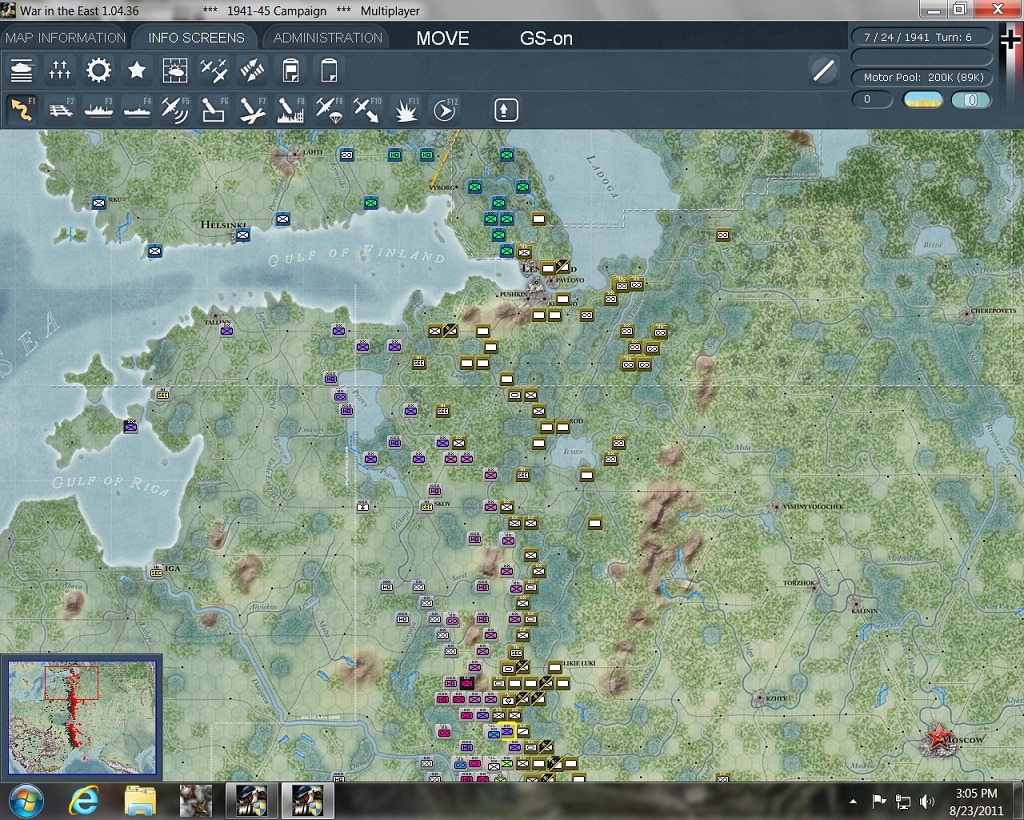
Task: Open the blank clipboard log icon
Action: [329, 71]
